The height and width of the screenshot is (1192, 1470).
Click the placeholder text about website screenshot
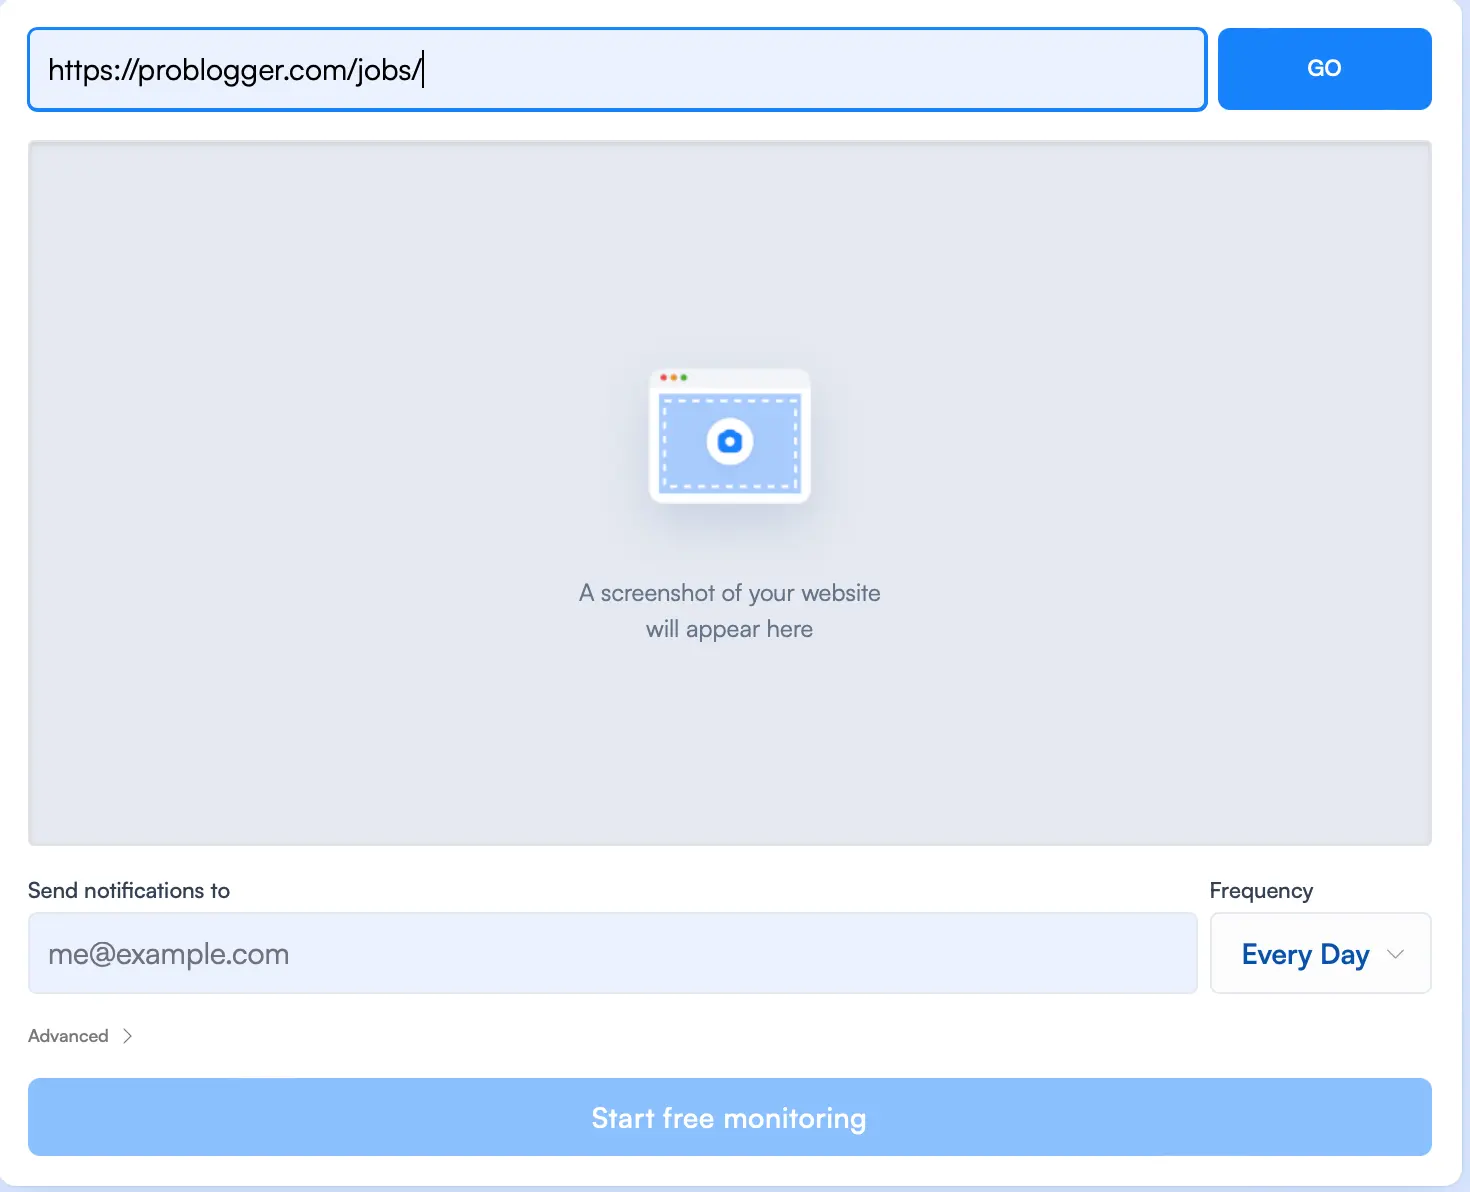pos(728,610)
